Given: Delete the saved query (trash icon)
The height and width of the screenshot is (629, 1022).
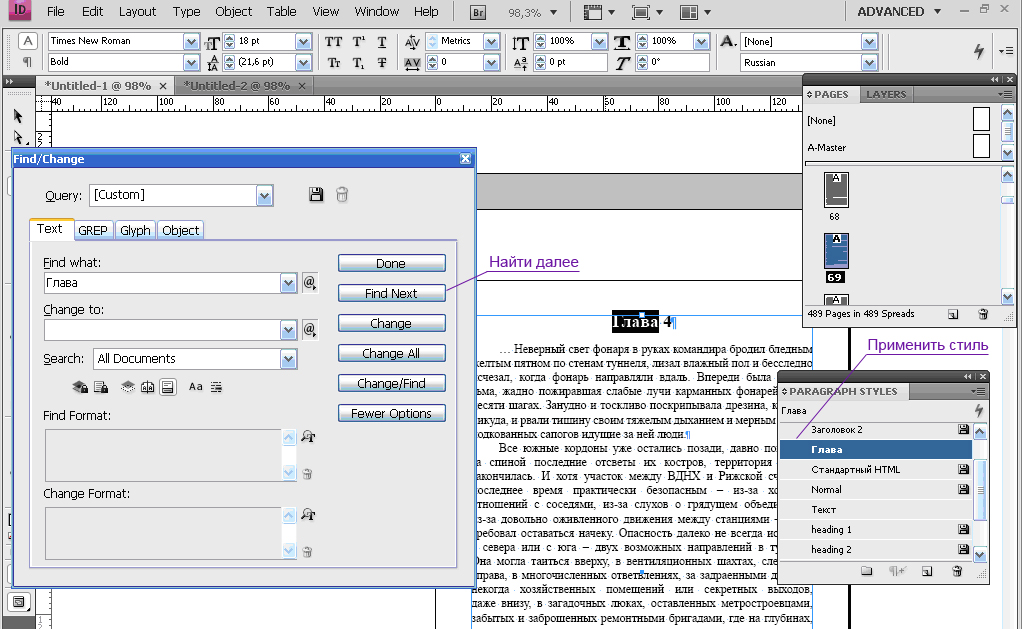Looking at the screenshot, I should tap(342, 194).
